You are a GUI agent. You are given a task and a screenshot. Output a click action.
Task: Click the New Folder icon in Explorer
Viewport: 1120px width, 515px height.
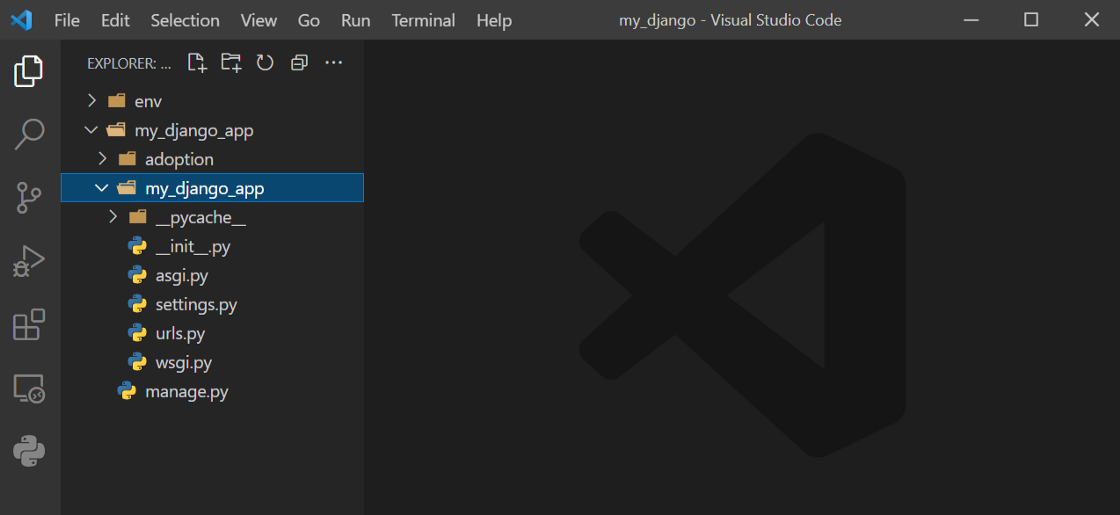[231, 63]
